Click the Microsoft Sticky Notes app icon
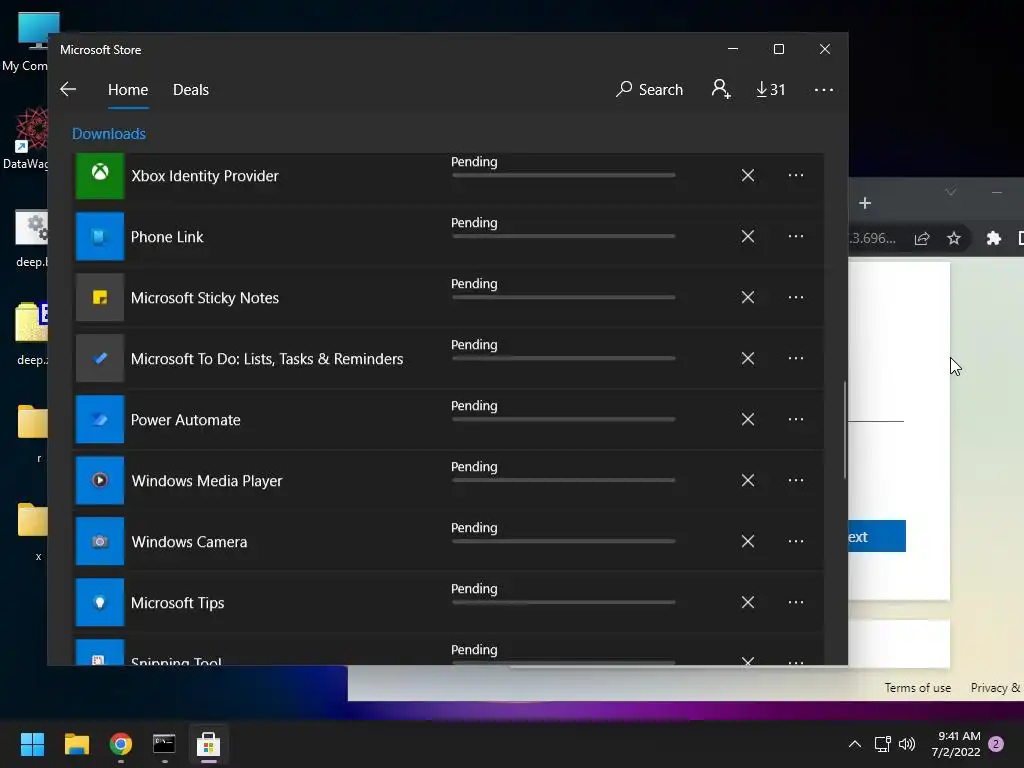 (100, 297)
